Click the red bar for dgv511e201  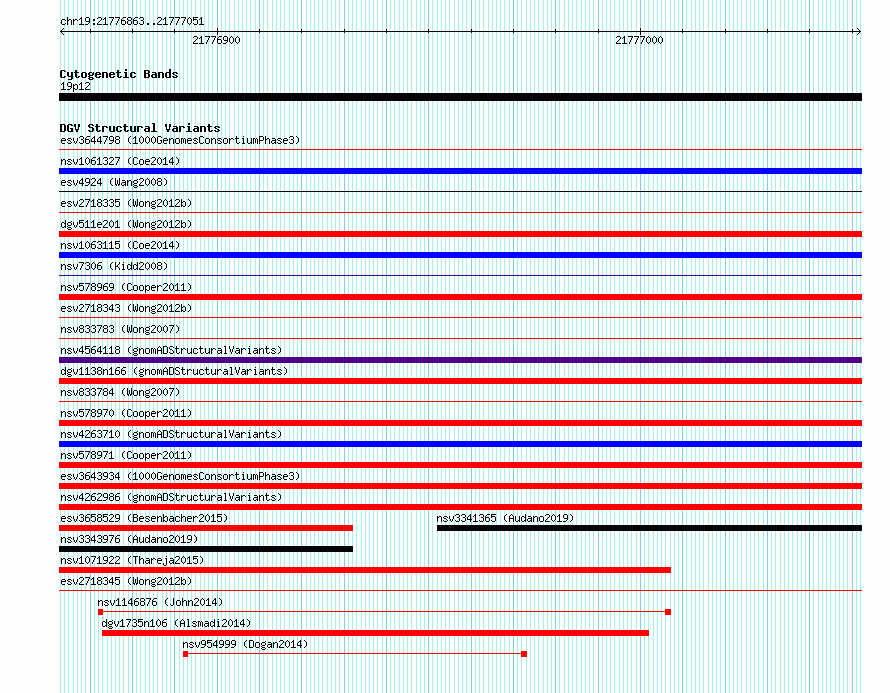point(460,234)
